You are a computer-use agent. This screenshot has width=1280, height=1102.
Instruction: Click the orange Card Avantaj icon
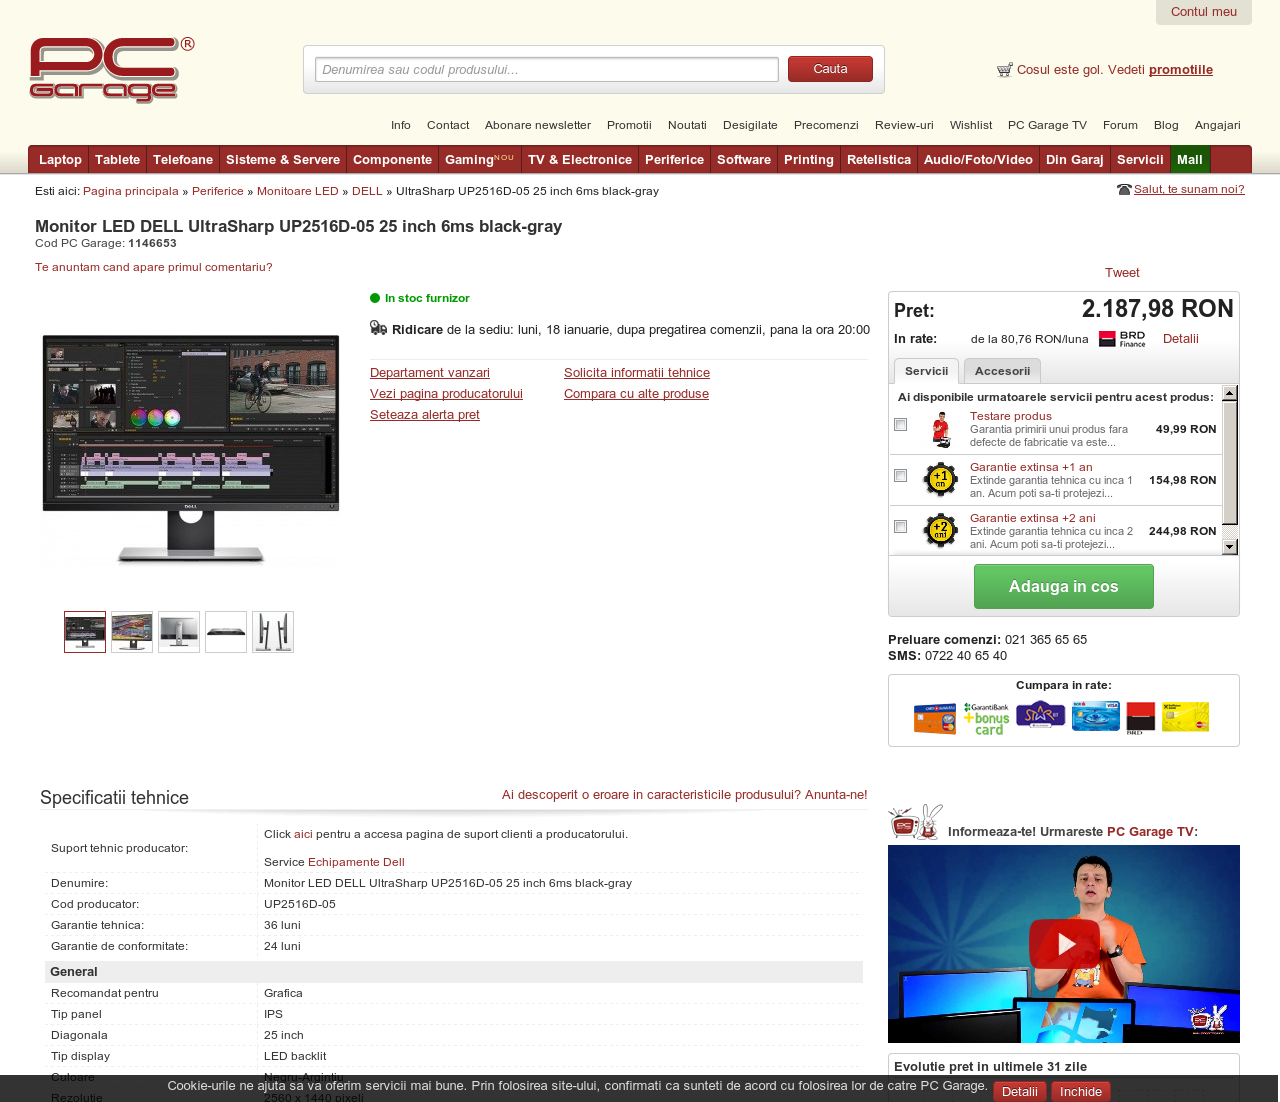coord(935,718)
